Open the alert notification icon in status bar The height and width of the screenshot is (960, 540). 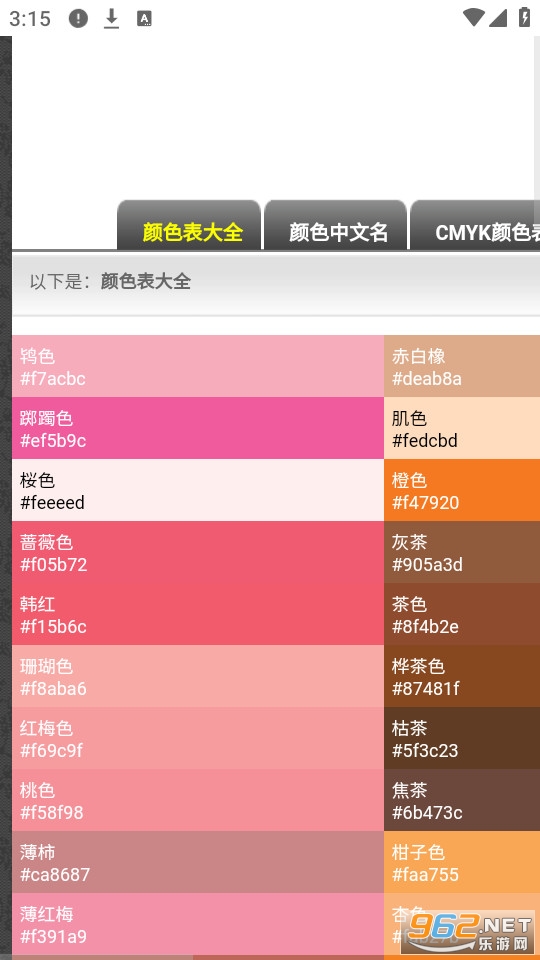point(78,18)
